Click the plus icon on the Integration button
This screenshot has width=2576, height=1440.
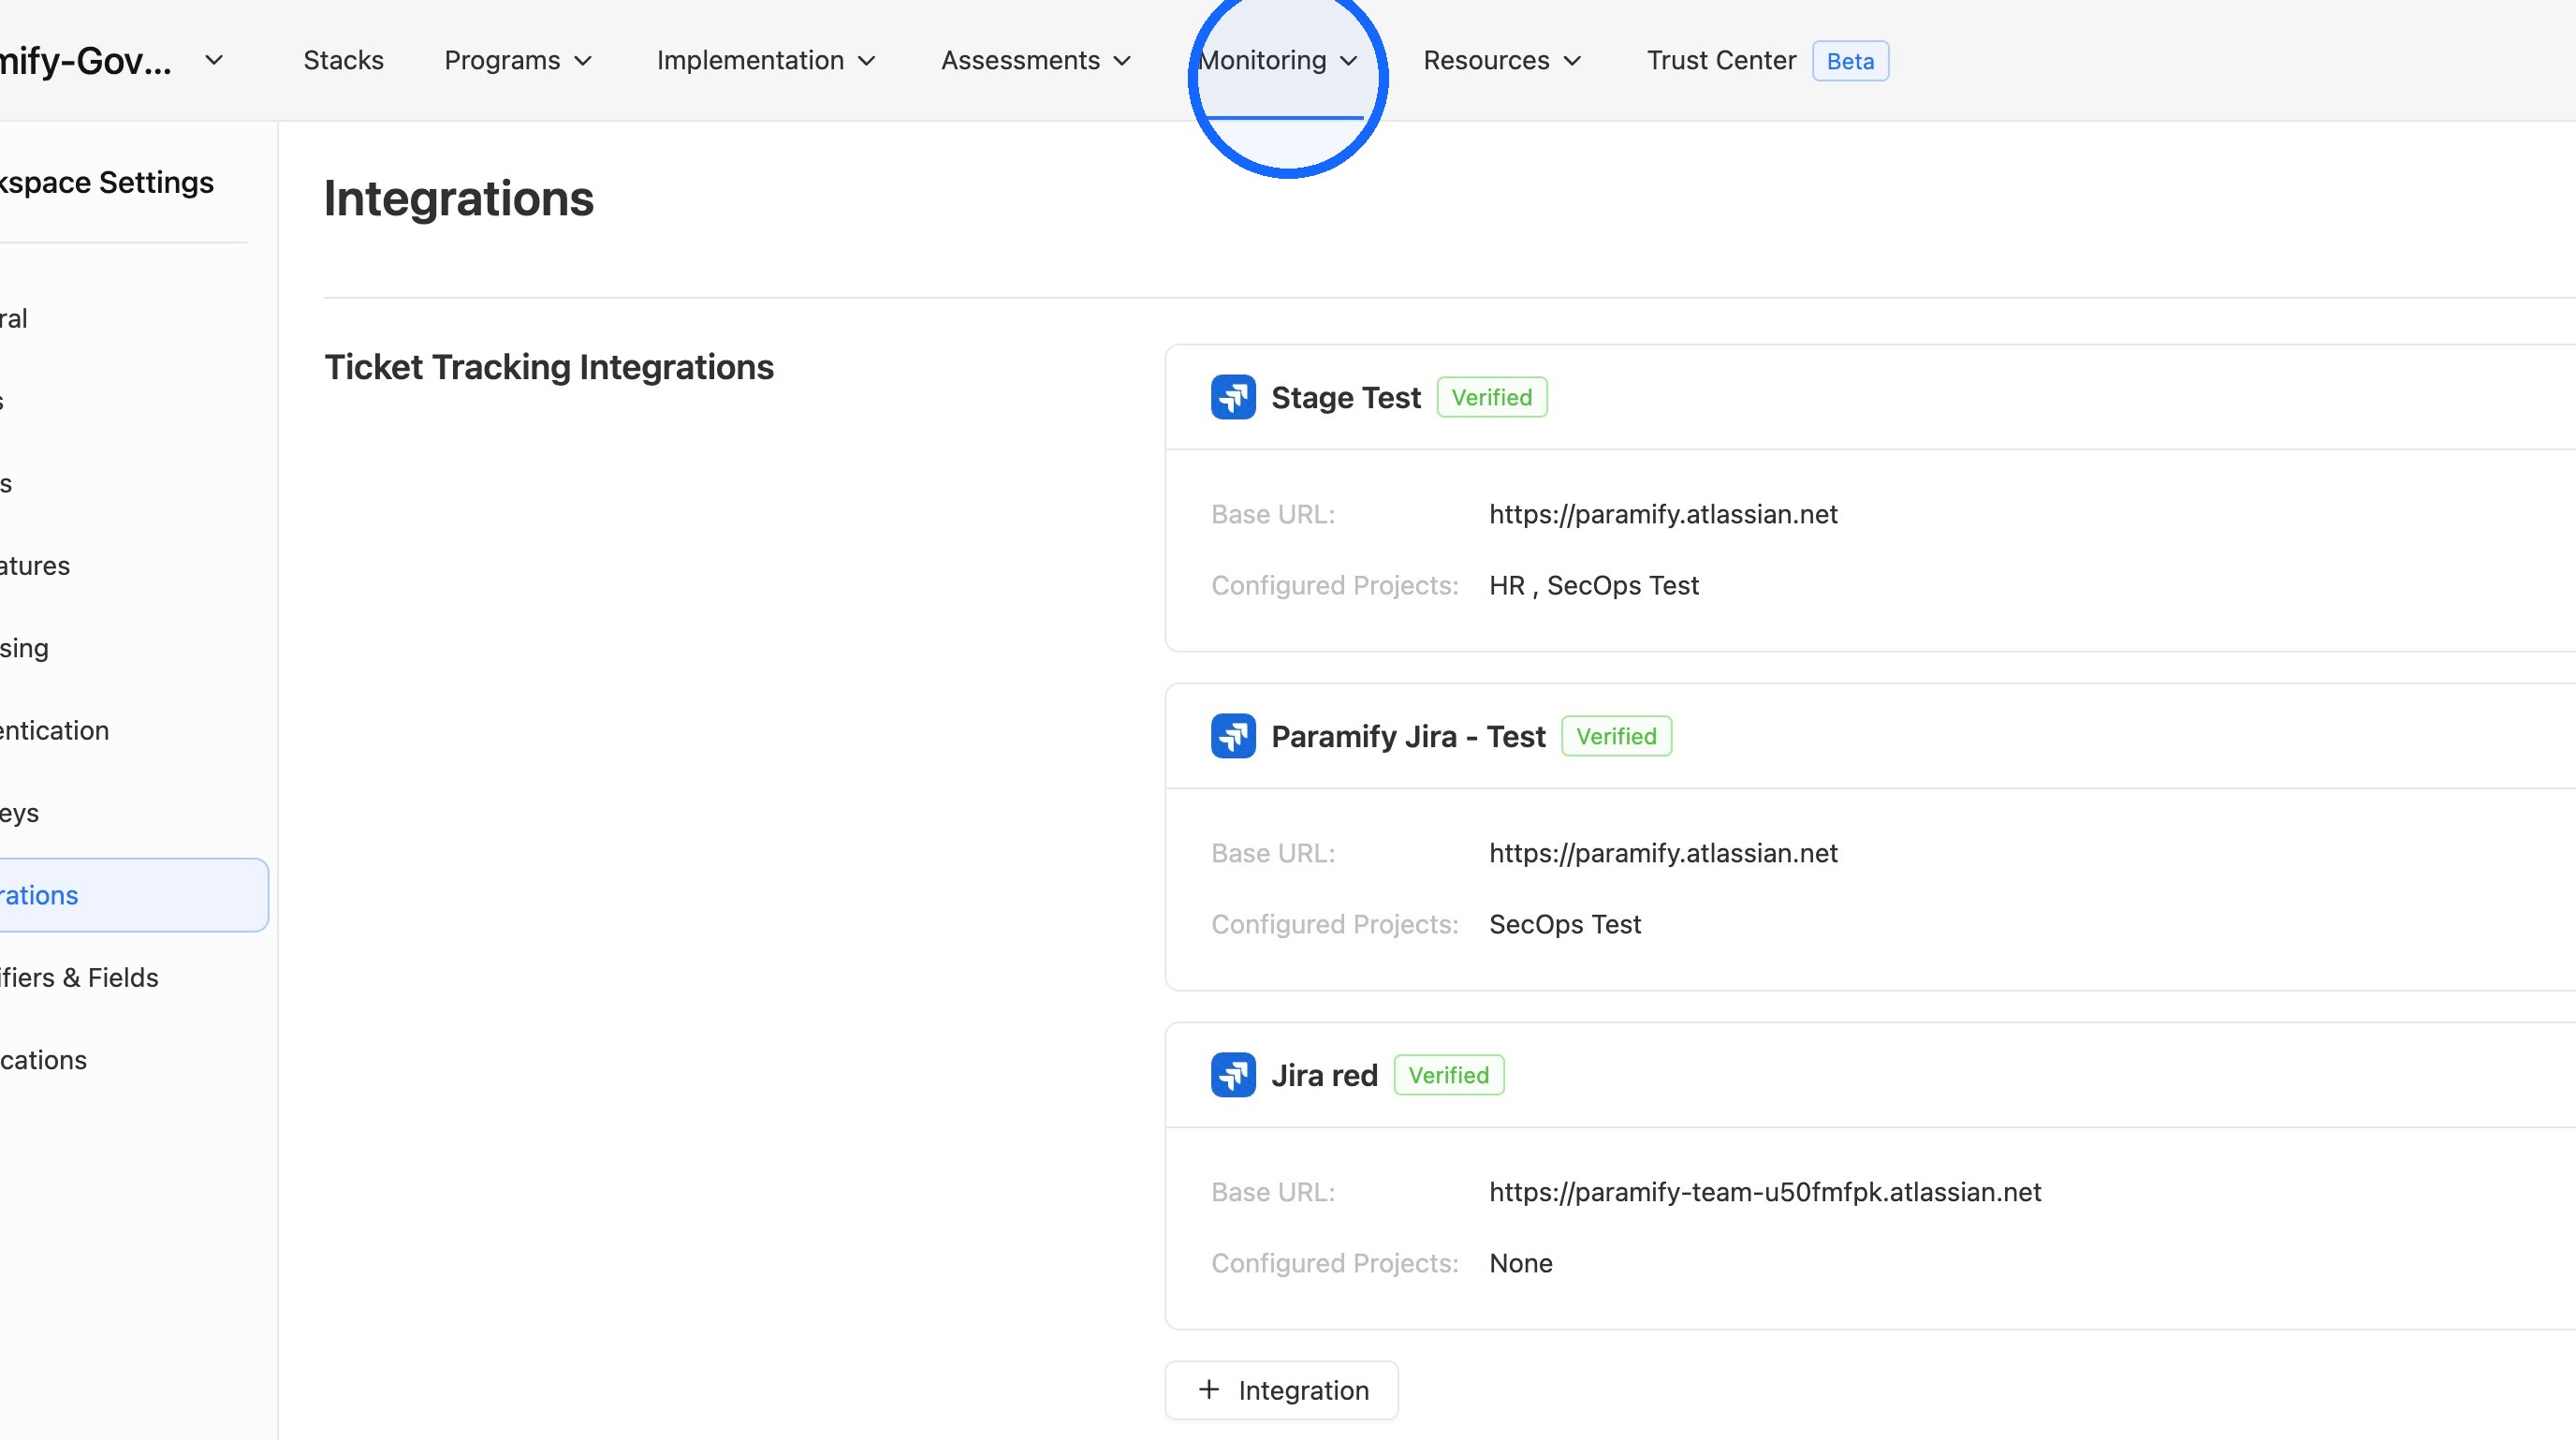pos(1209,1390)
